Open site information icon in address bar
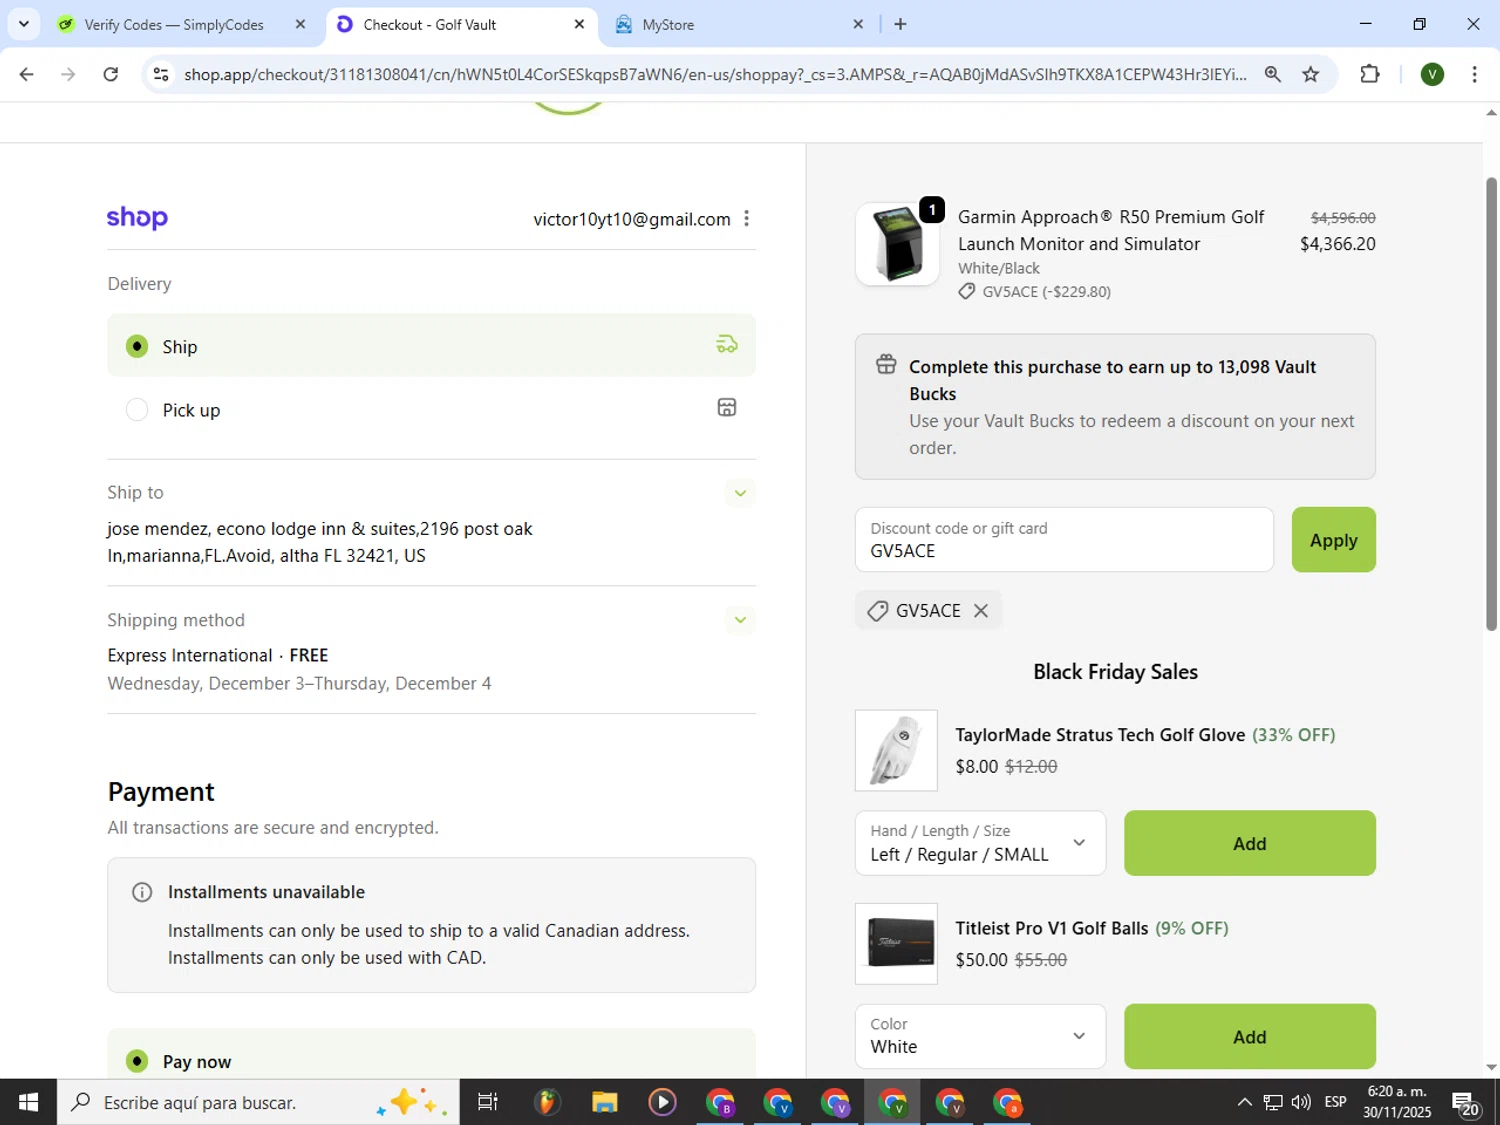Screen dimensions: 1500x1125 pos(160,74)
